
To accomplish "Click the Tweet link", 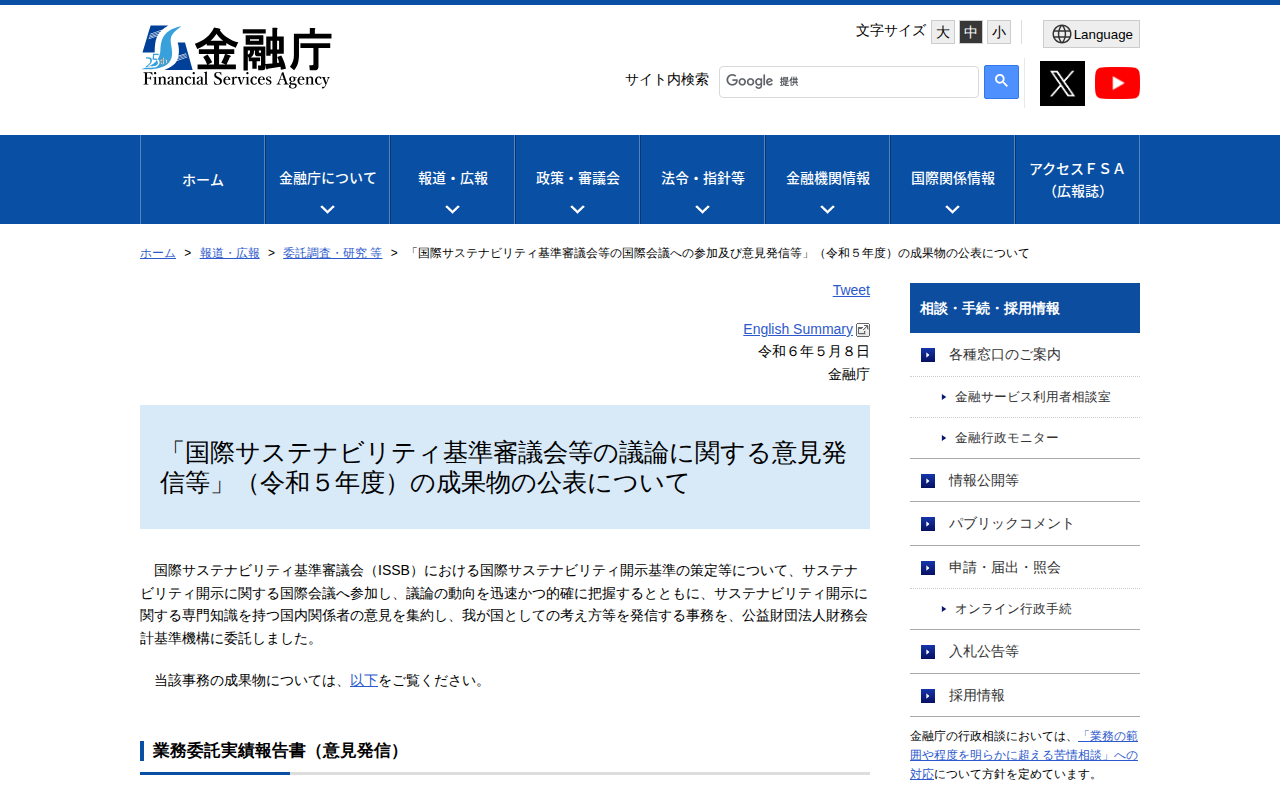I will click(x=851, y=290).
